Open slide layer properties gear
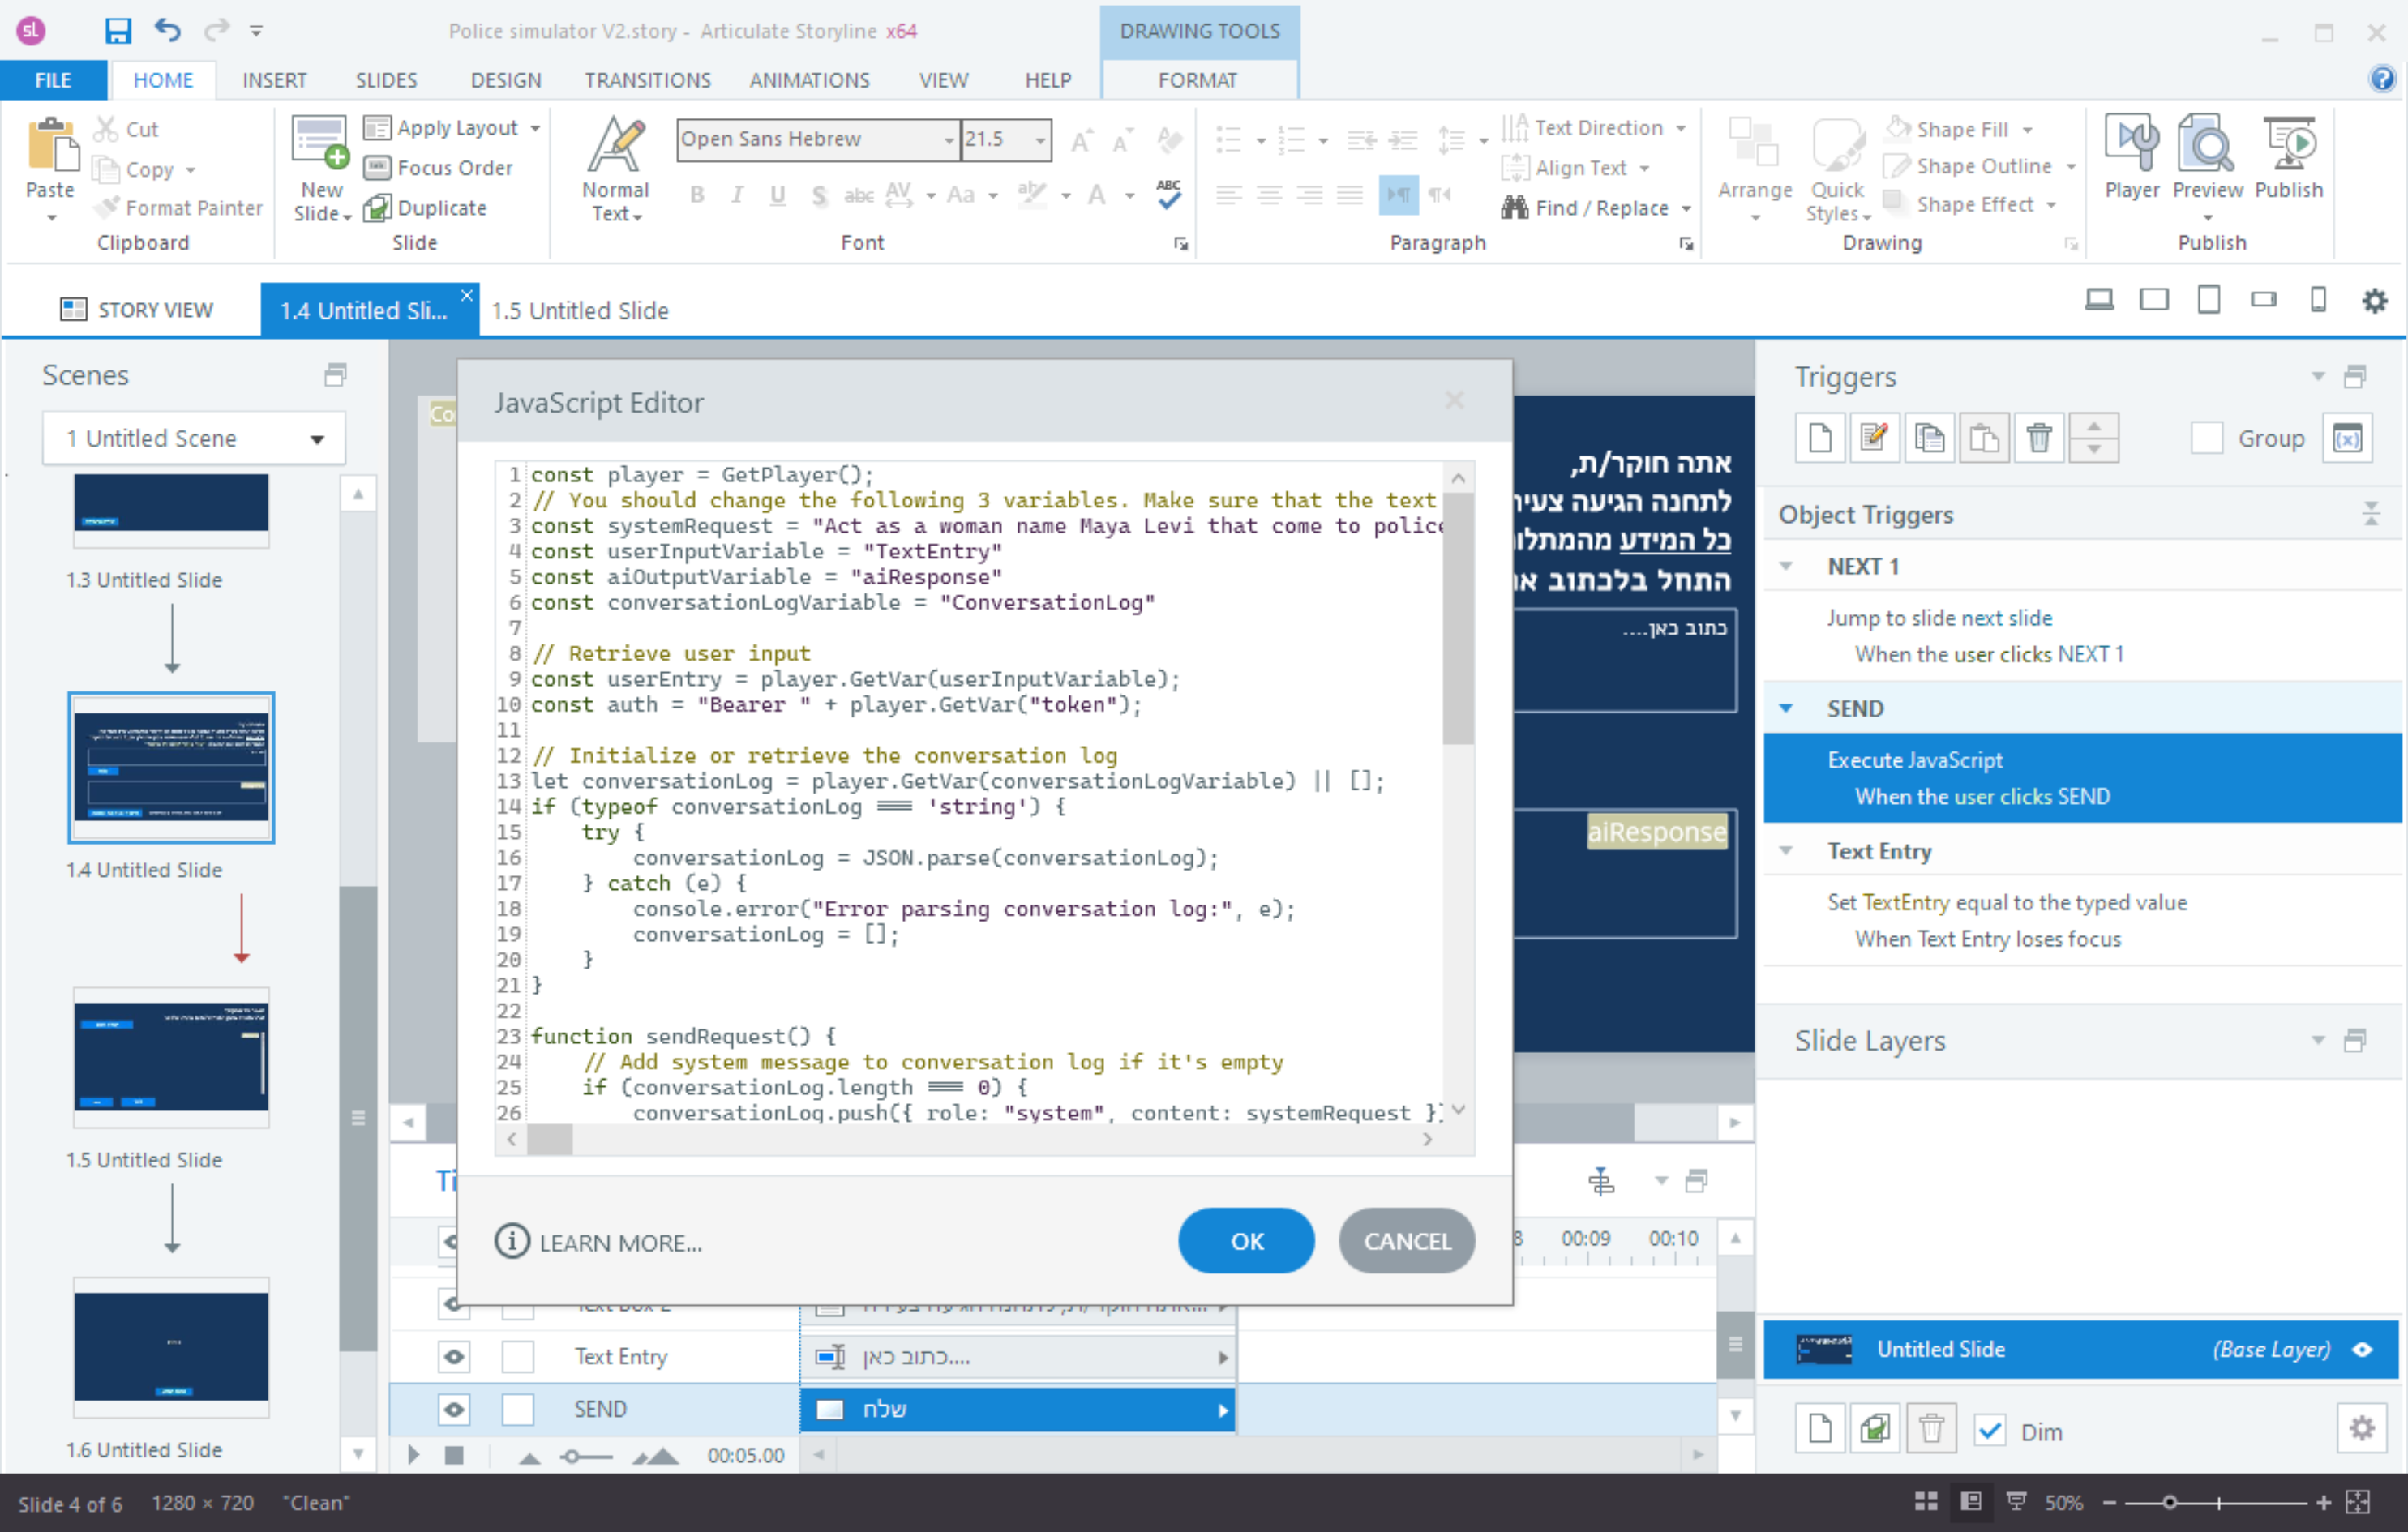The height and width of the screenshot is (1532, 2408). click(x=2362, y=1430)
